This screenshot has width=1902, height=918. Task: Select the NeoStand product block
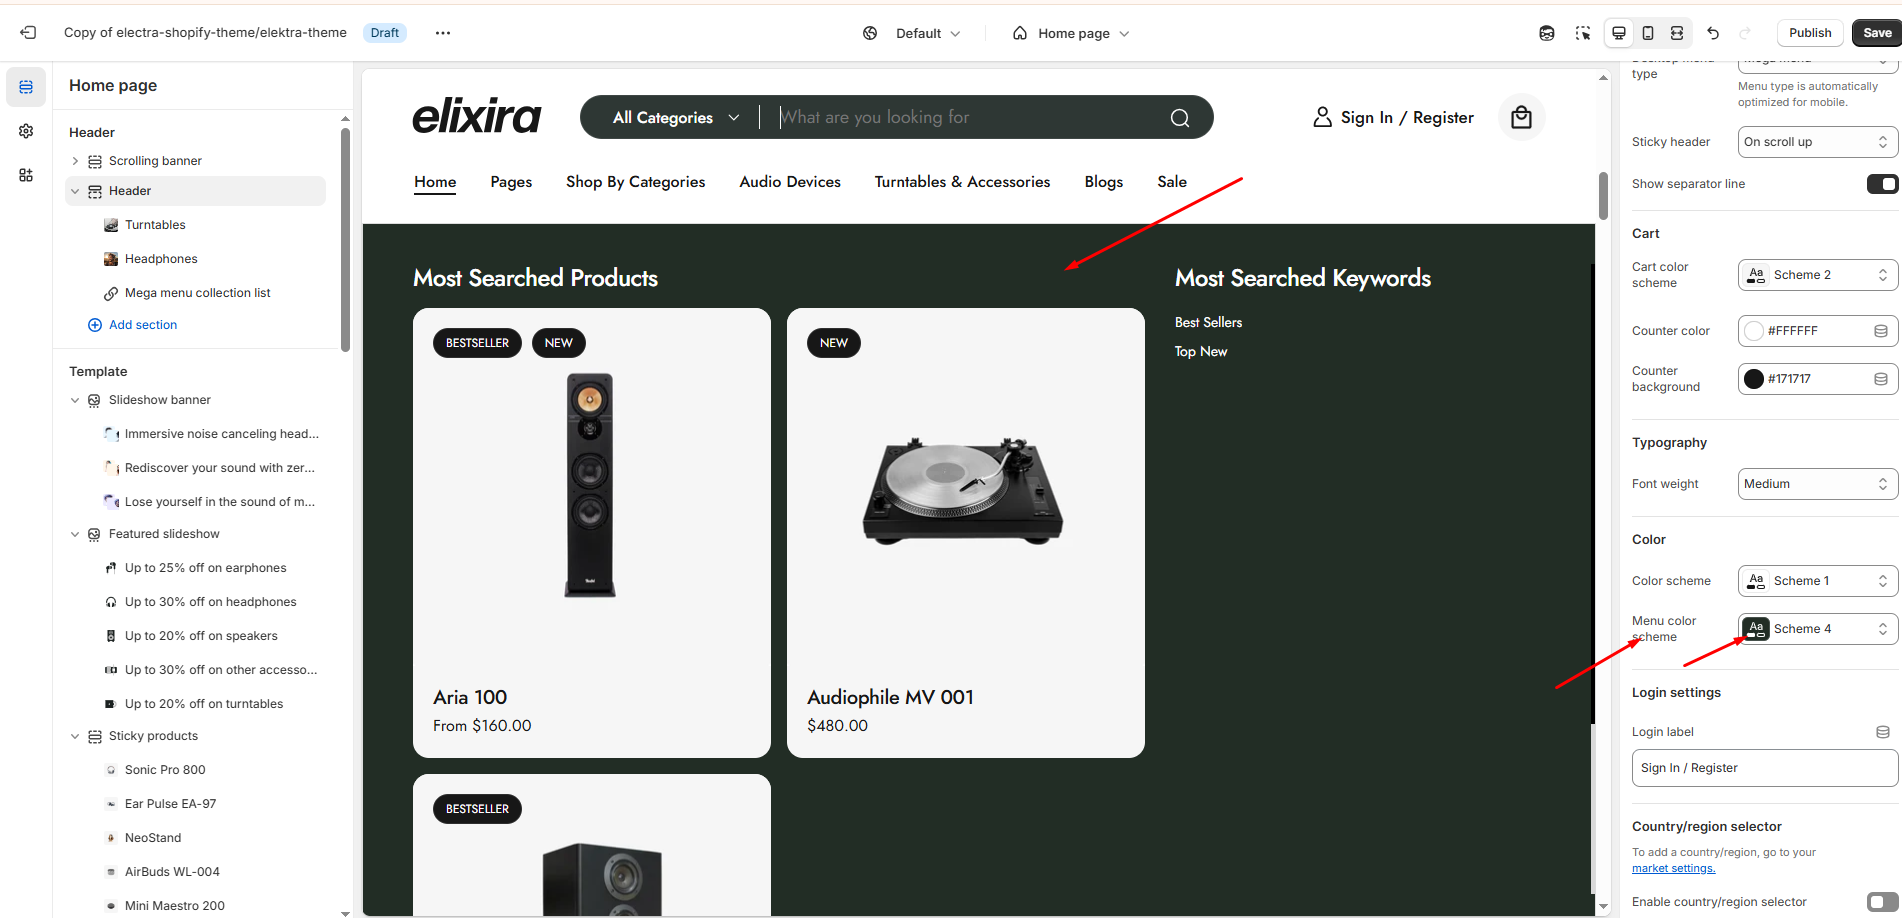pos(153,838)
